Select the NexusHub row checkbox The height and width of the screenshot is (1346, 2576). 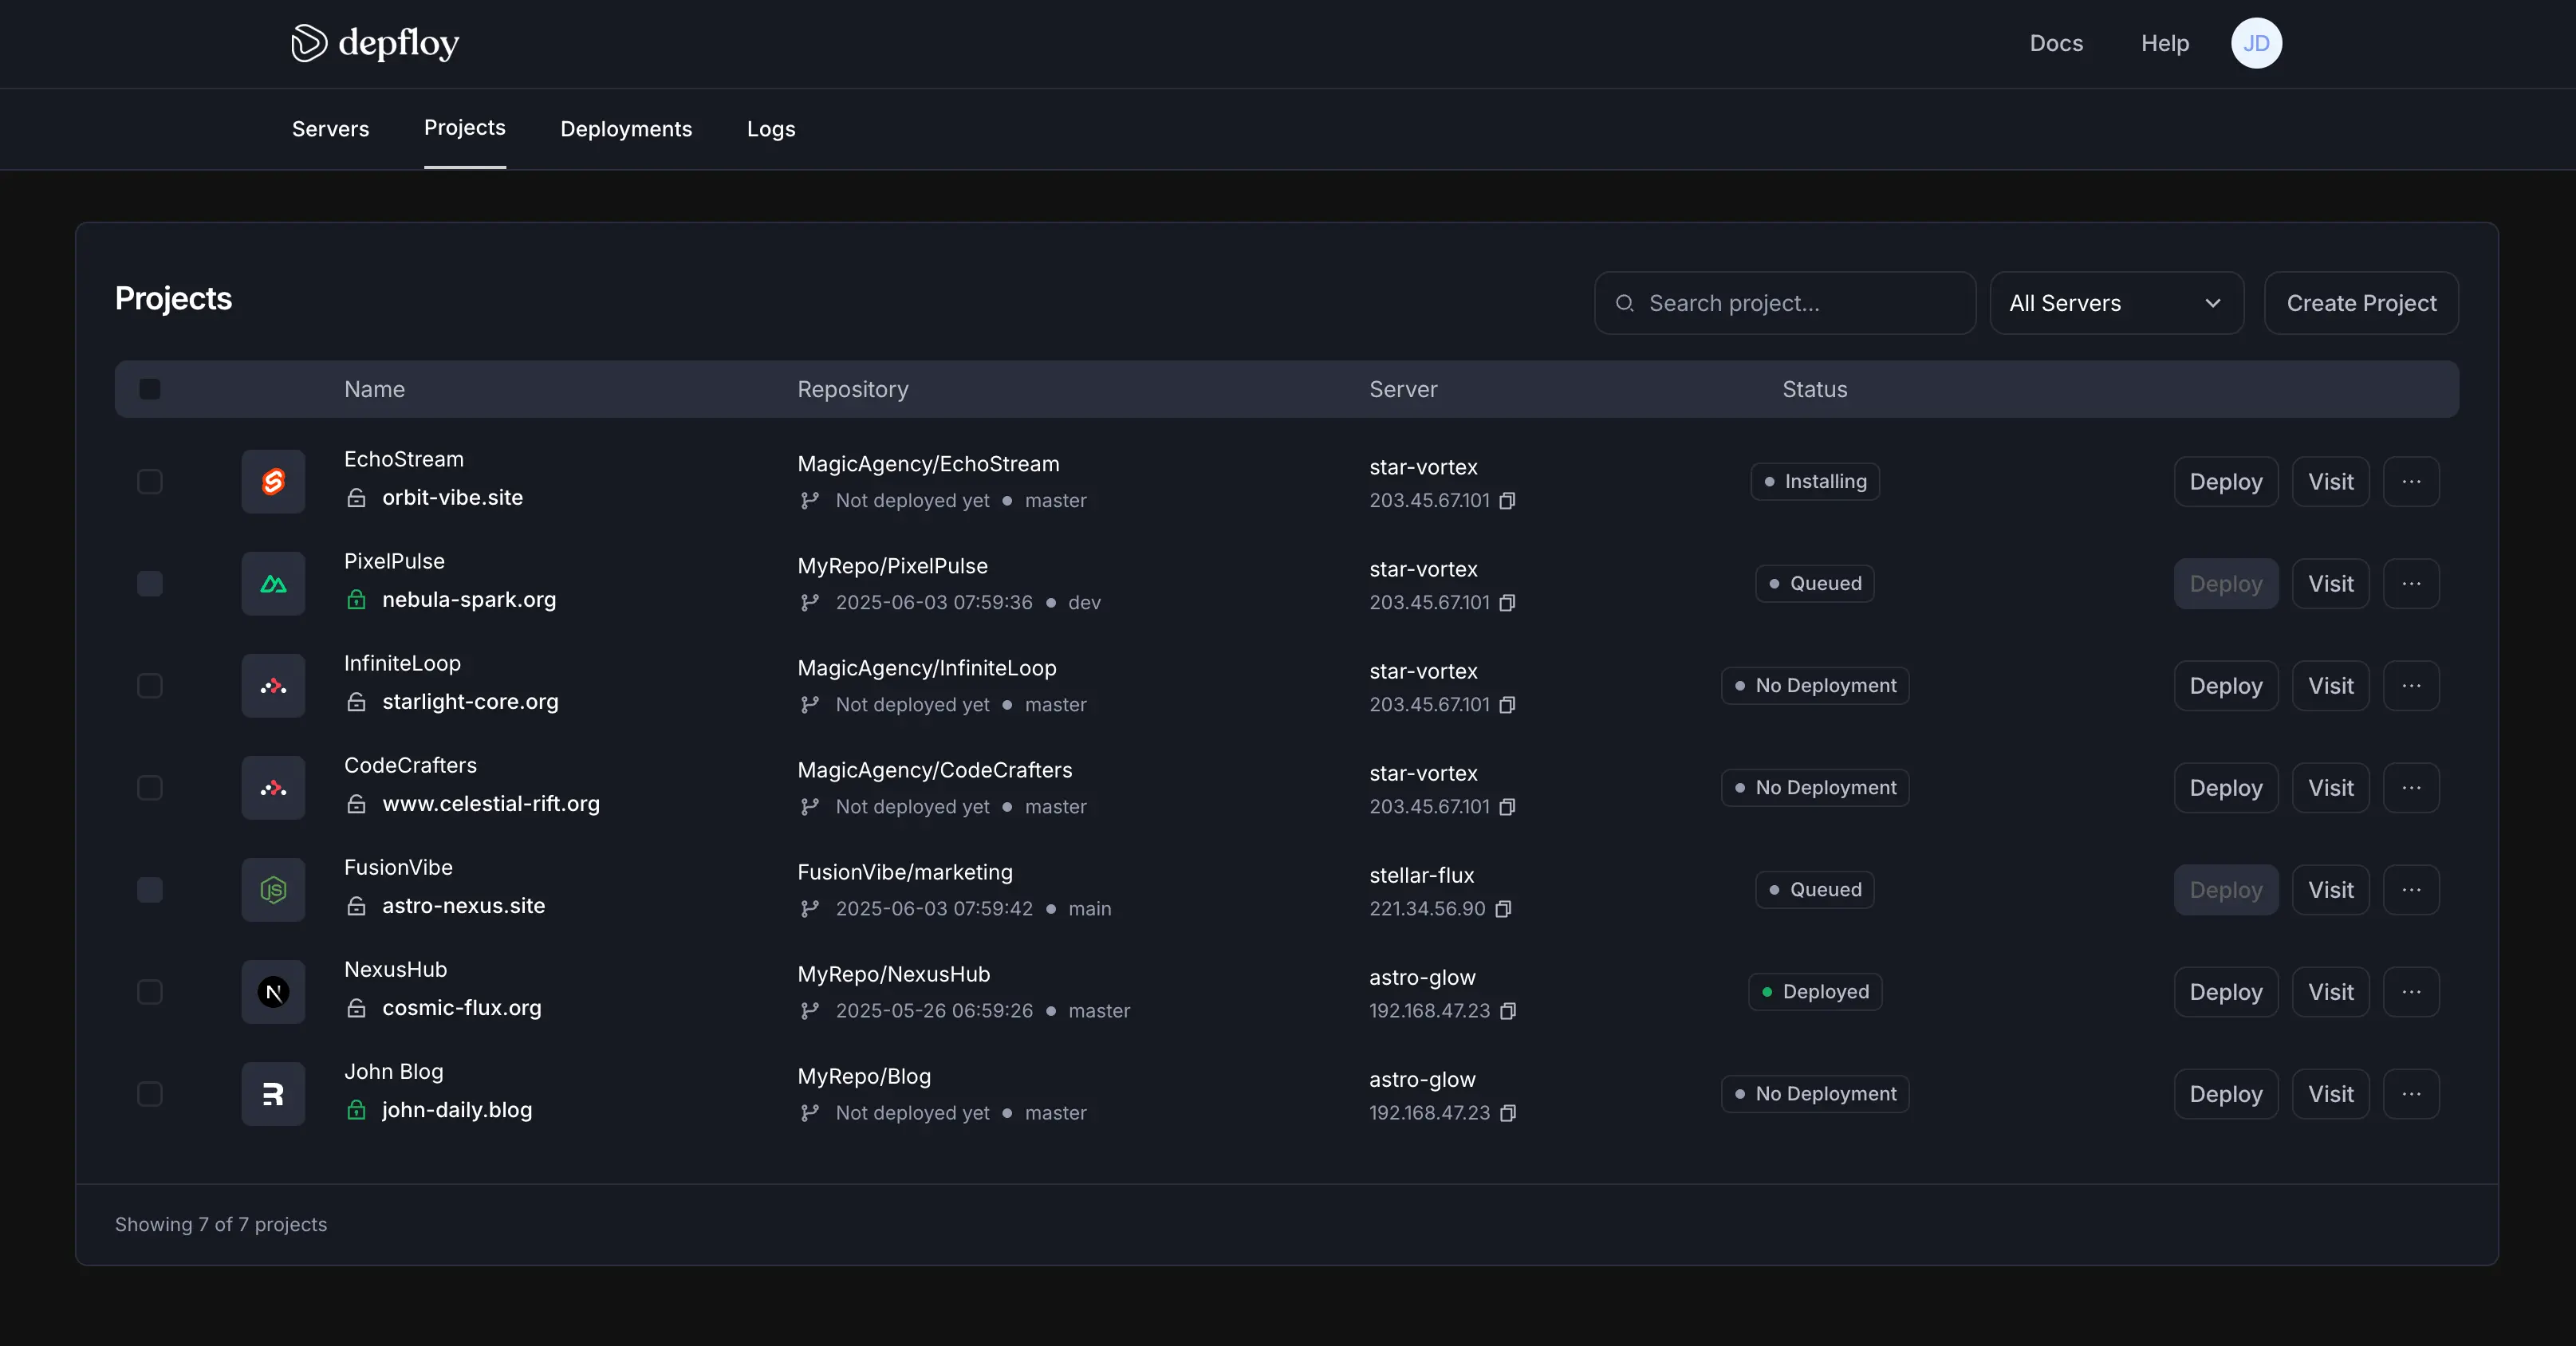pyautogui.click(x=150, y=992)
